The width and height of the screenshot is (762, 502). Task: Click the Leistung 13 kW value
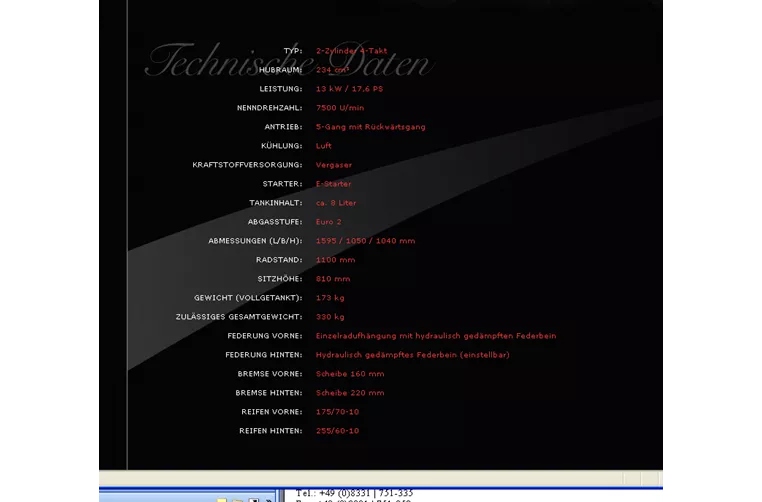click(349, 89)
